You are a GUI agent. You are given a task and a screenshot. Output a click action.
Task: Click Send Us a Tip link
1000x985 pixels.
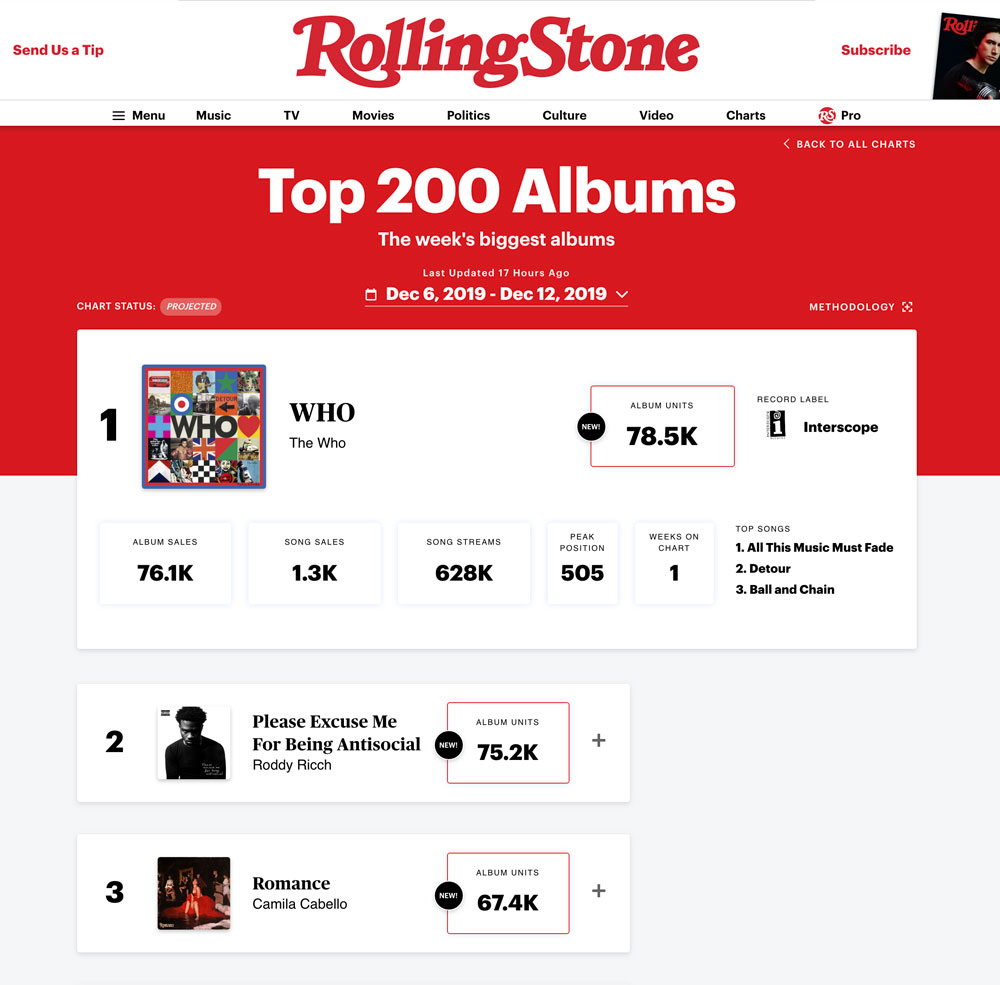pyautogui.click(x=58, y=50)
